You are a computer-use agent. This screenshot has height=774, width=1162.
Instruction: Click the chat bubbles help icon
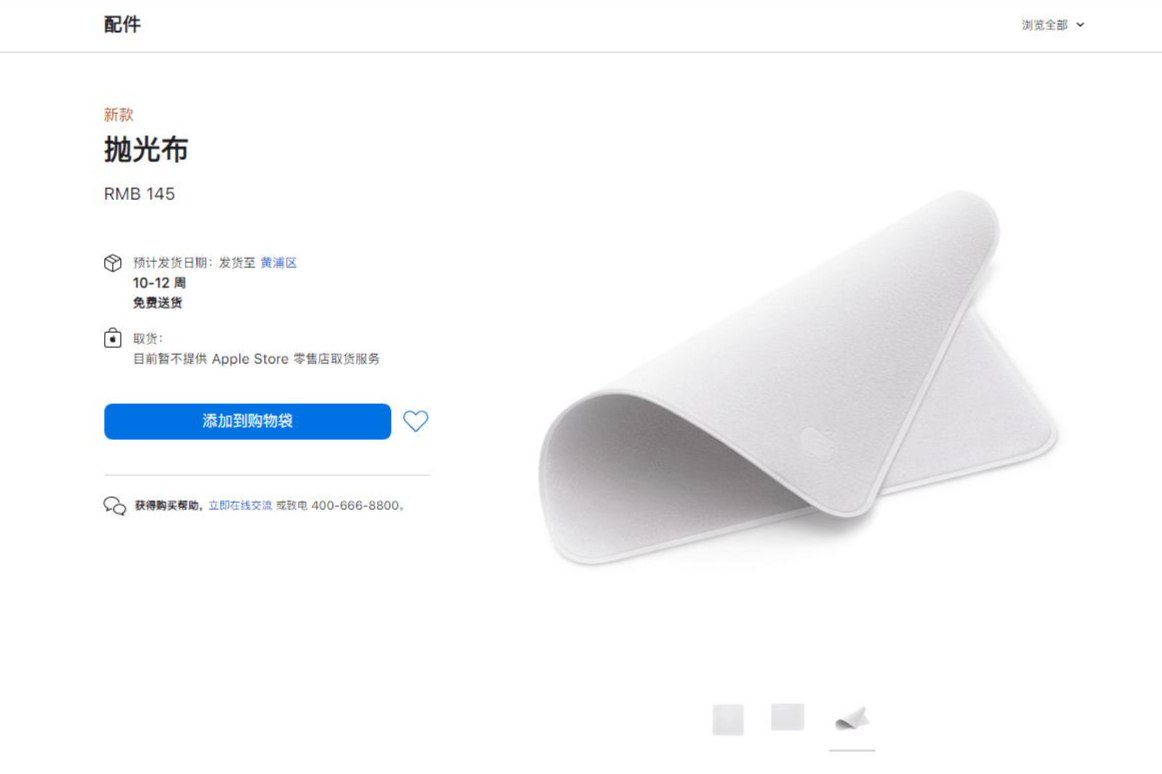click(x=115, y=506)
